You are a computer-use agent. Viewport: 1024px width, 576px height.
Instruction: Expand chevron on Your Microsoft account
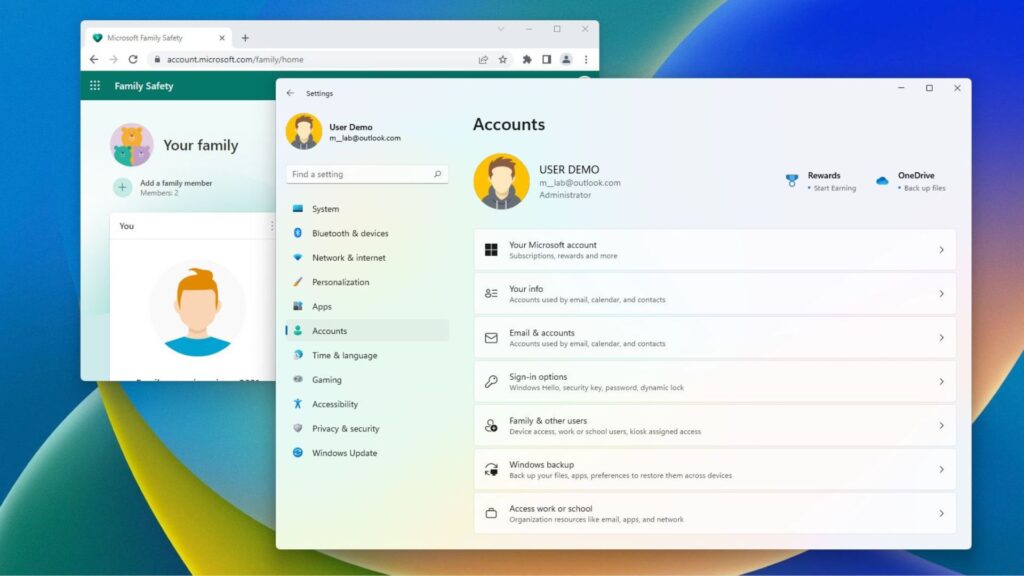click(941, 250)
